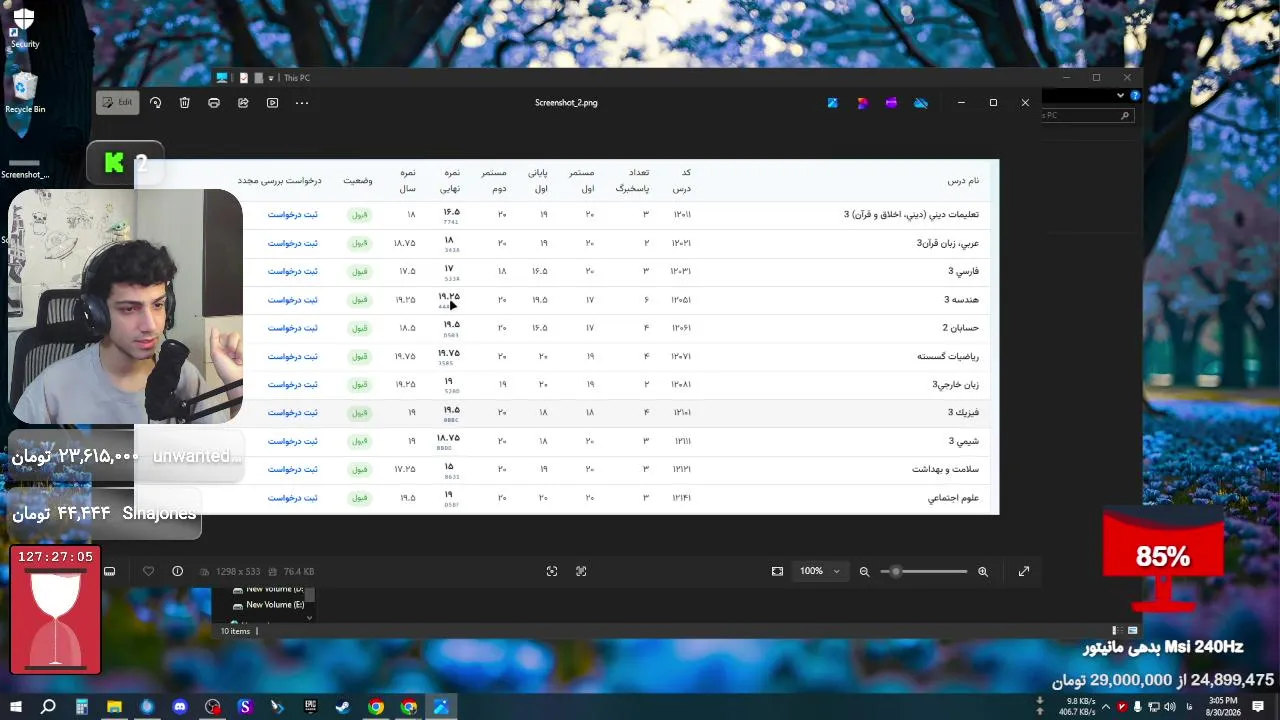The height and width of the screenshot is (720, 1280).
Task: Open the 100% zoom level dropdown
Action: click(x=820, y=571)
